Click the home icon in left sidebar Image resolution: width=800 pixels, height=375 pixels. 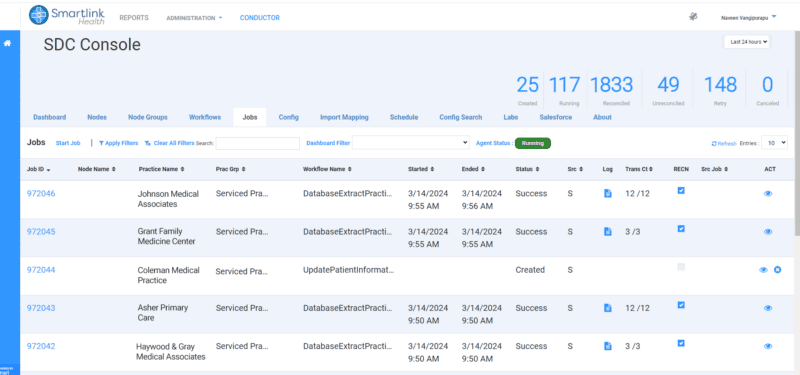point(8,43)
